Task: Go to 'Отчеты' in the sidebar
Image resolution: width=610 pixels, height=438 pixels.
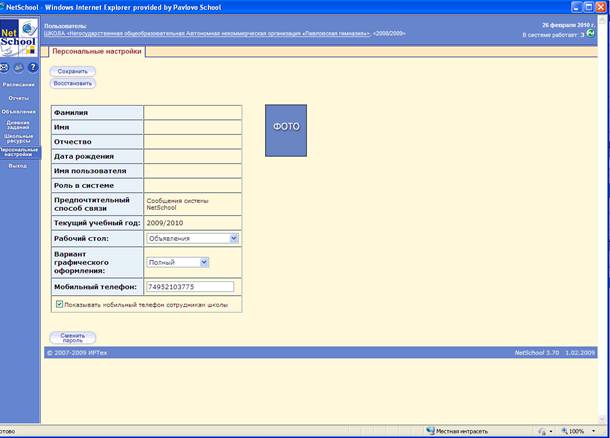Action: tap(19, 98)
